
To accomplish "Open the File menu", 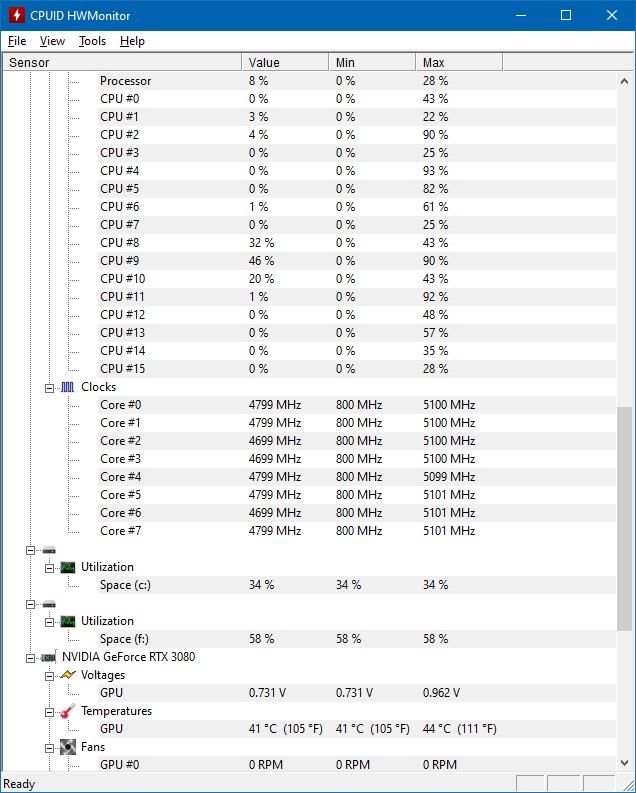I will click(17, 41).
